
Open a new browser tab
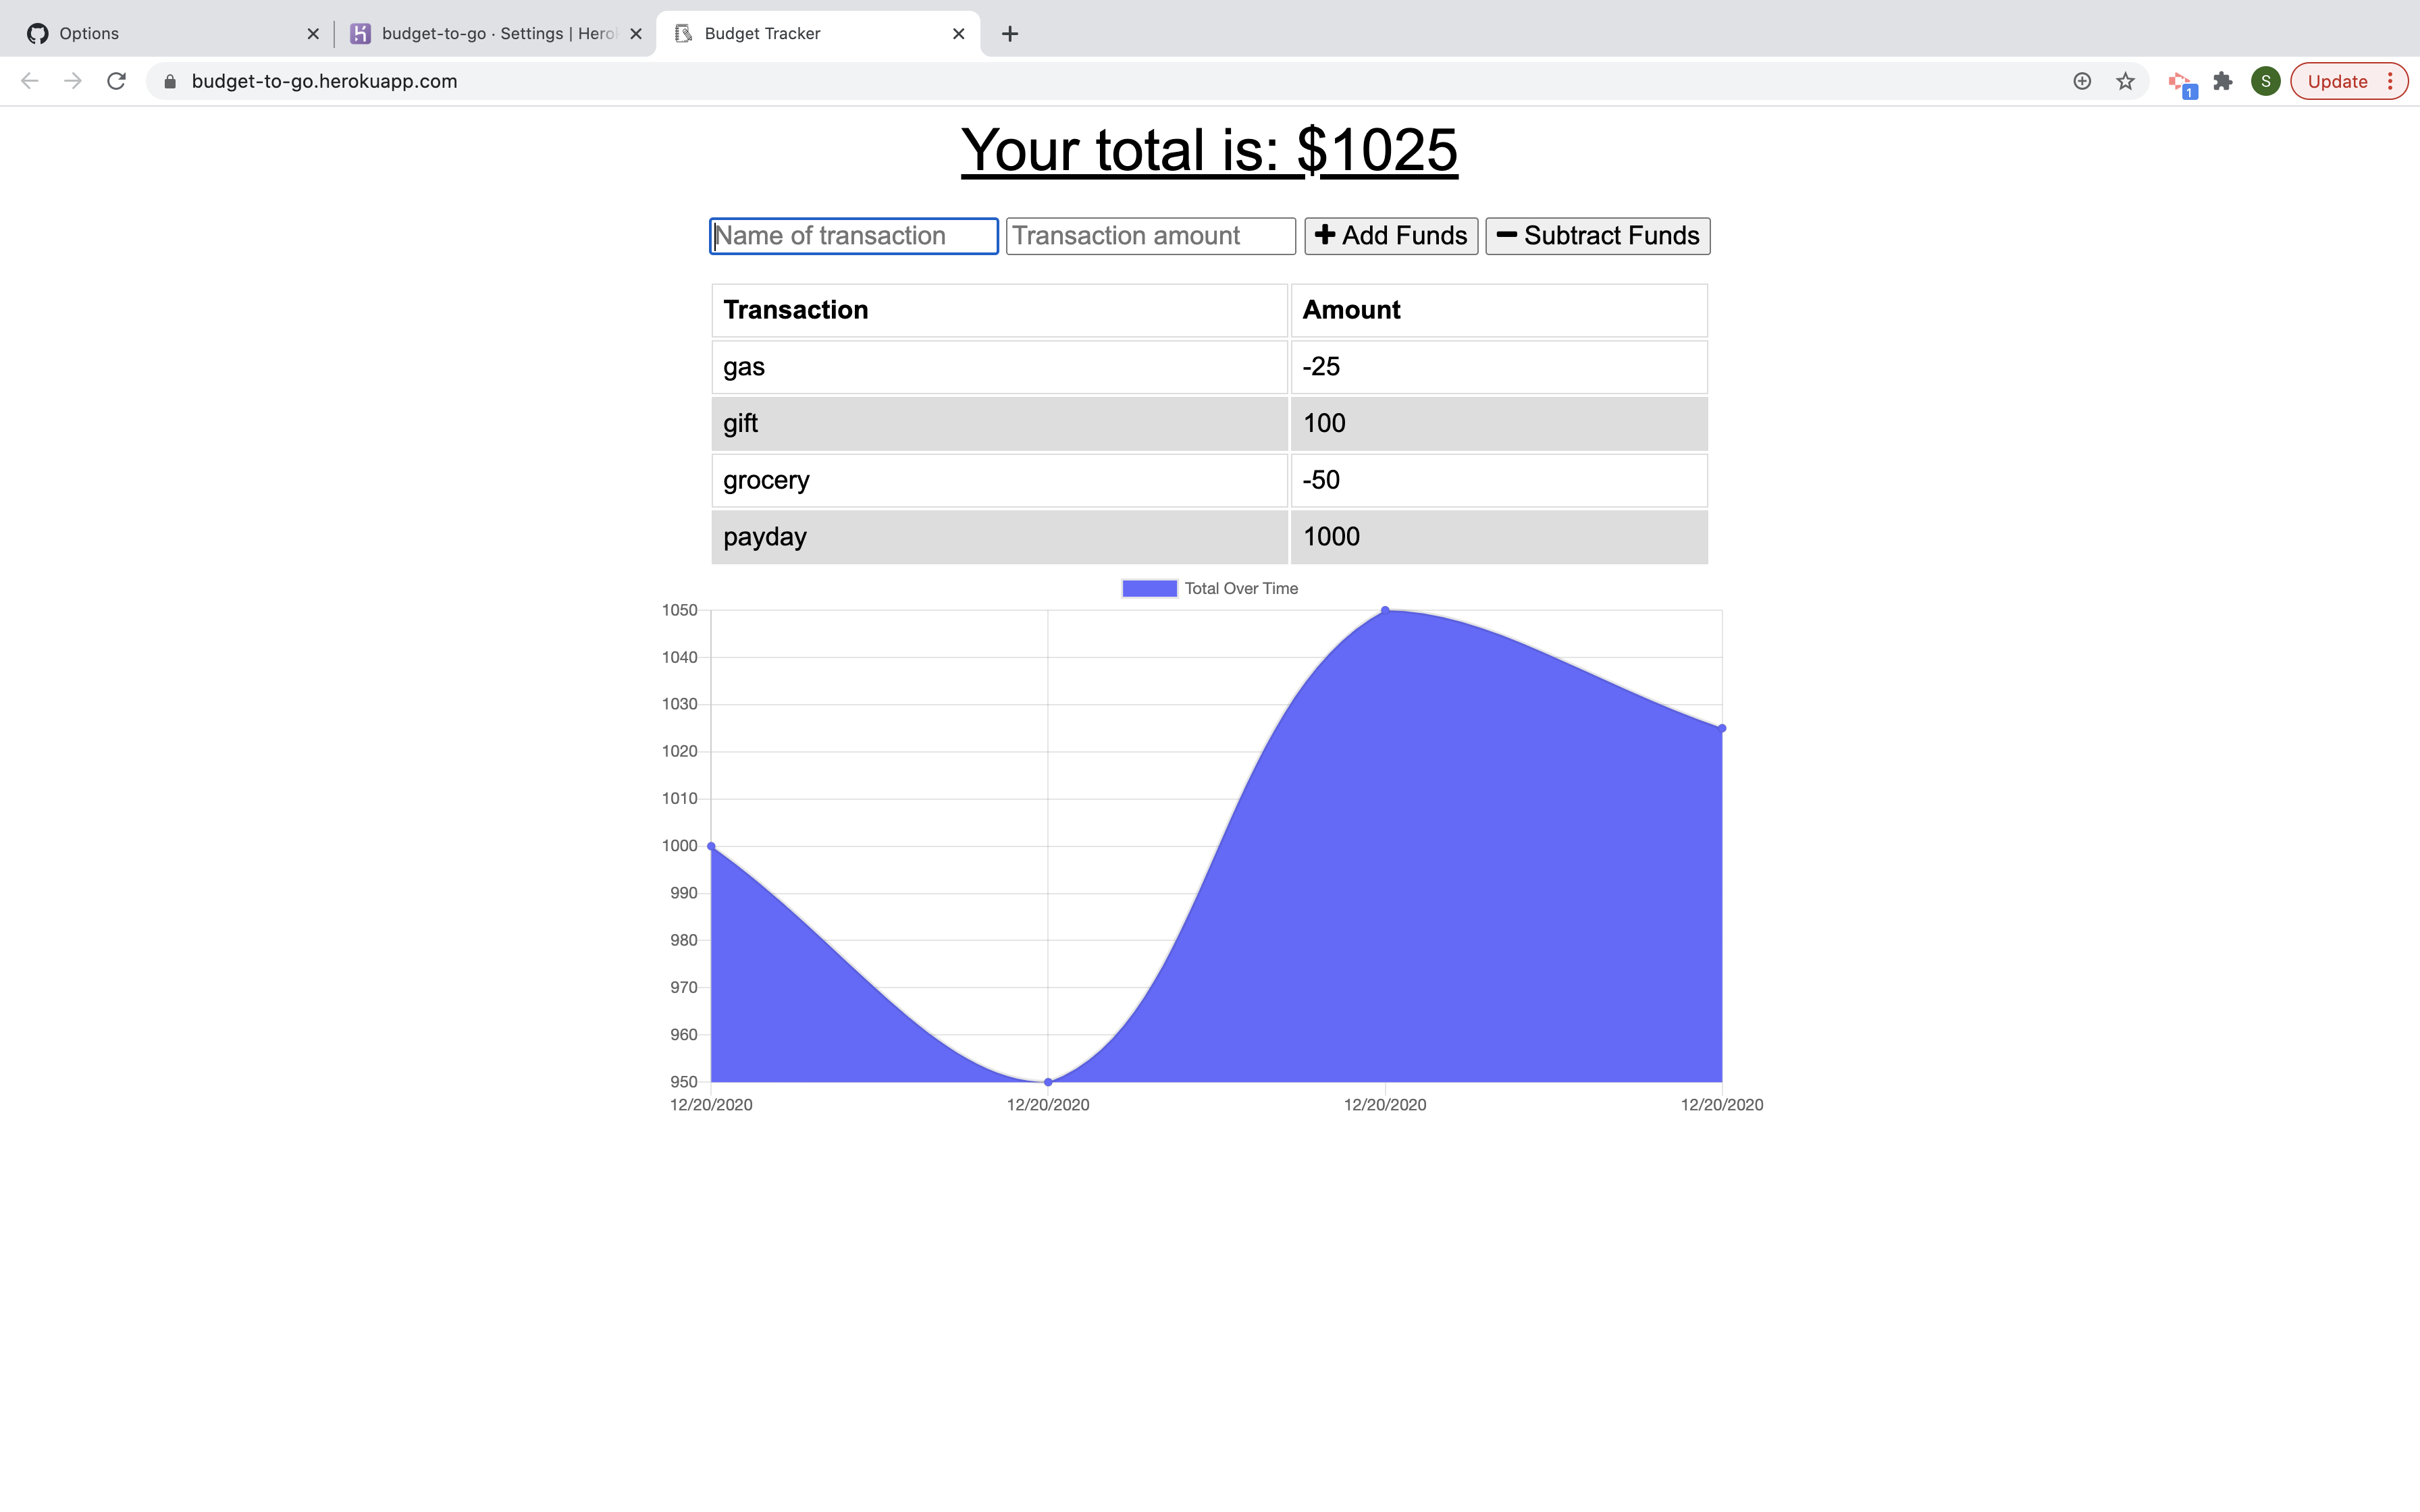1009,33
